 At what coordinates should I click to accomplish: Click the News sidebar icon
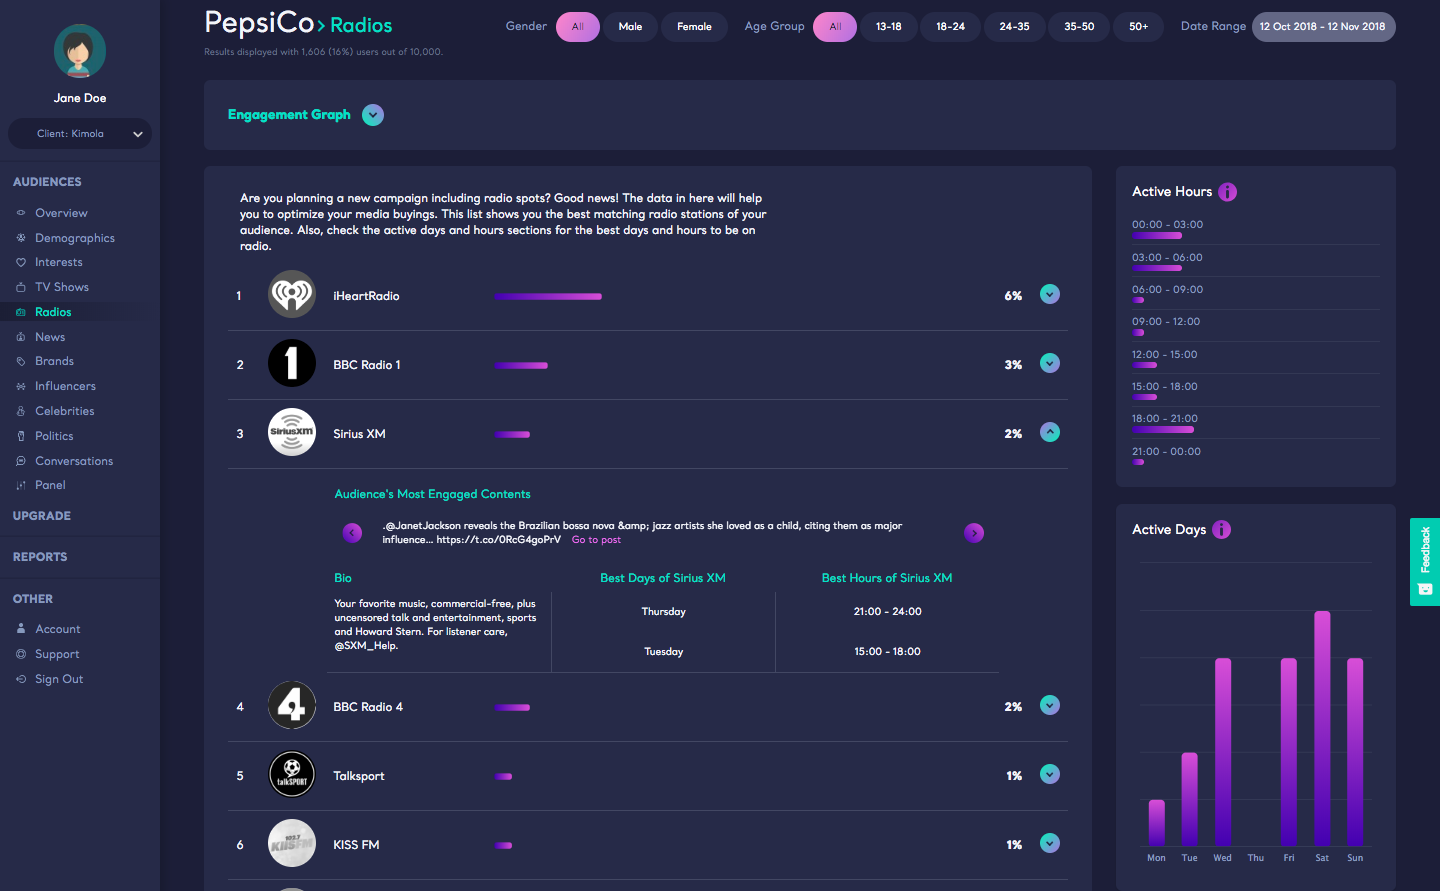point(21,337)
